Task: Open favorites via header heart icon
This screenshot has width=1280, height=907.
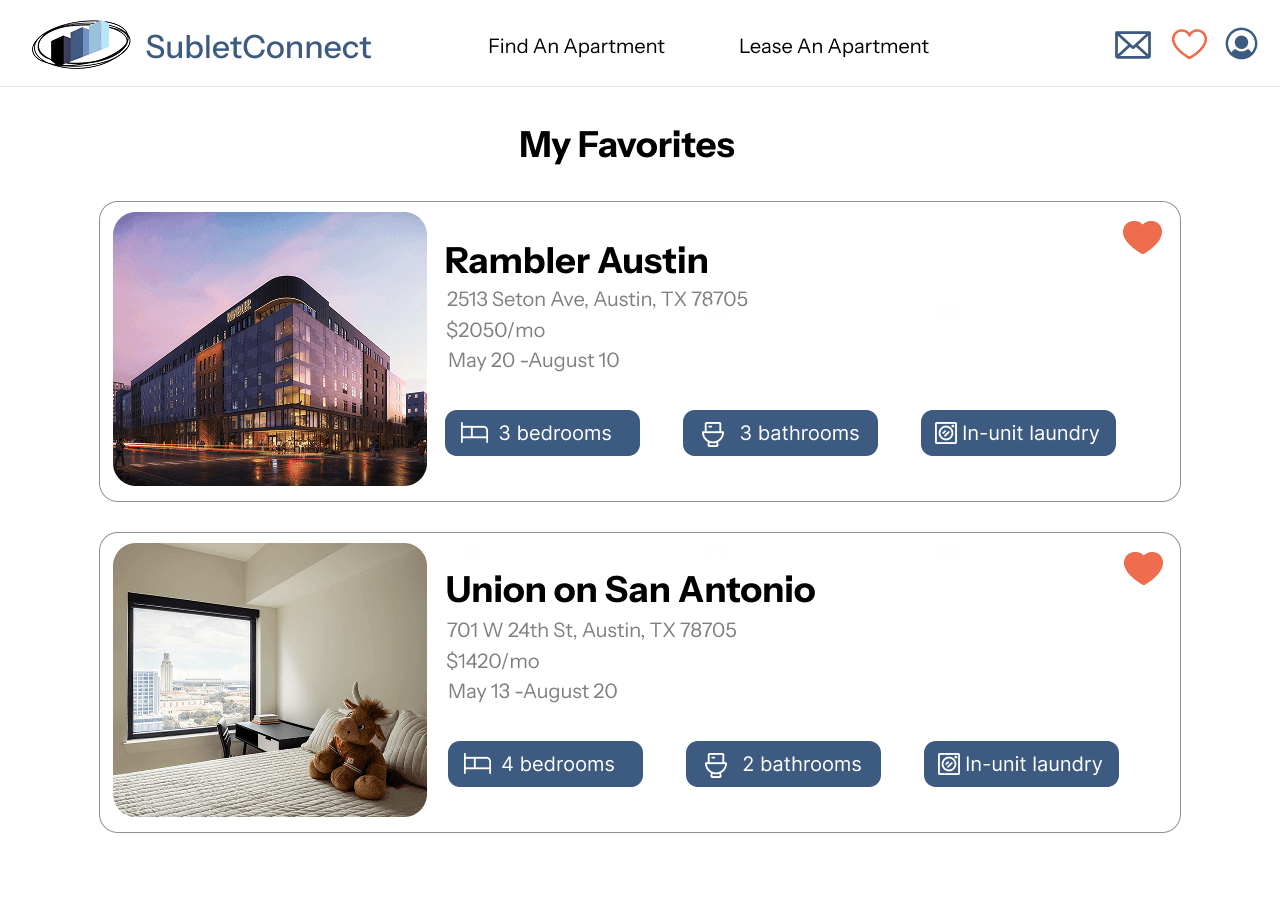Action: click(1189, 45)
